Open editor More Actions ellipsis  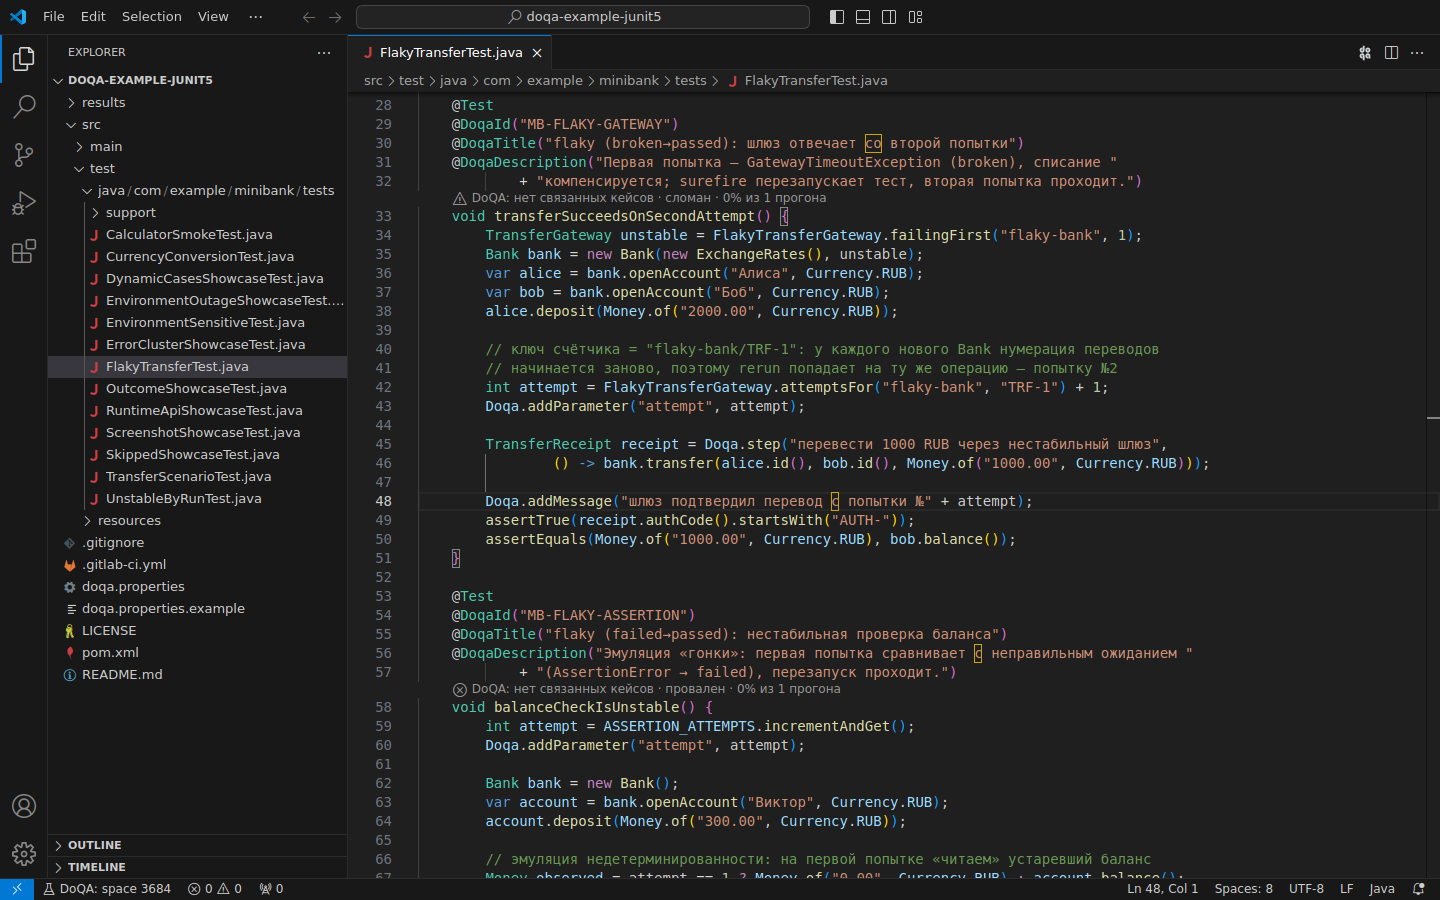click(1417, 53)
